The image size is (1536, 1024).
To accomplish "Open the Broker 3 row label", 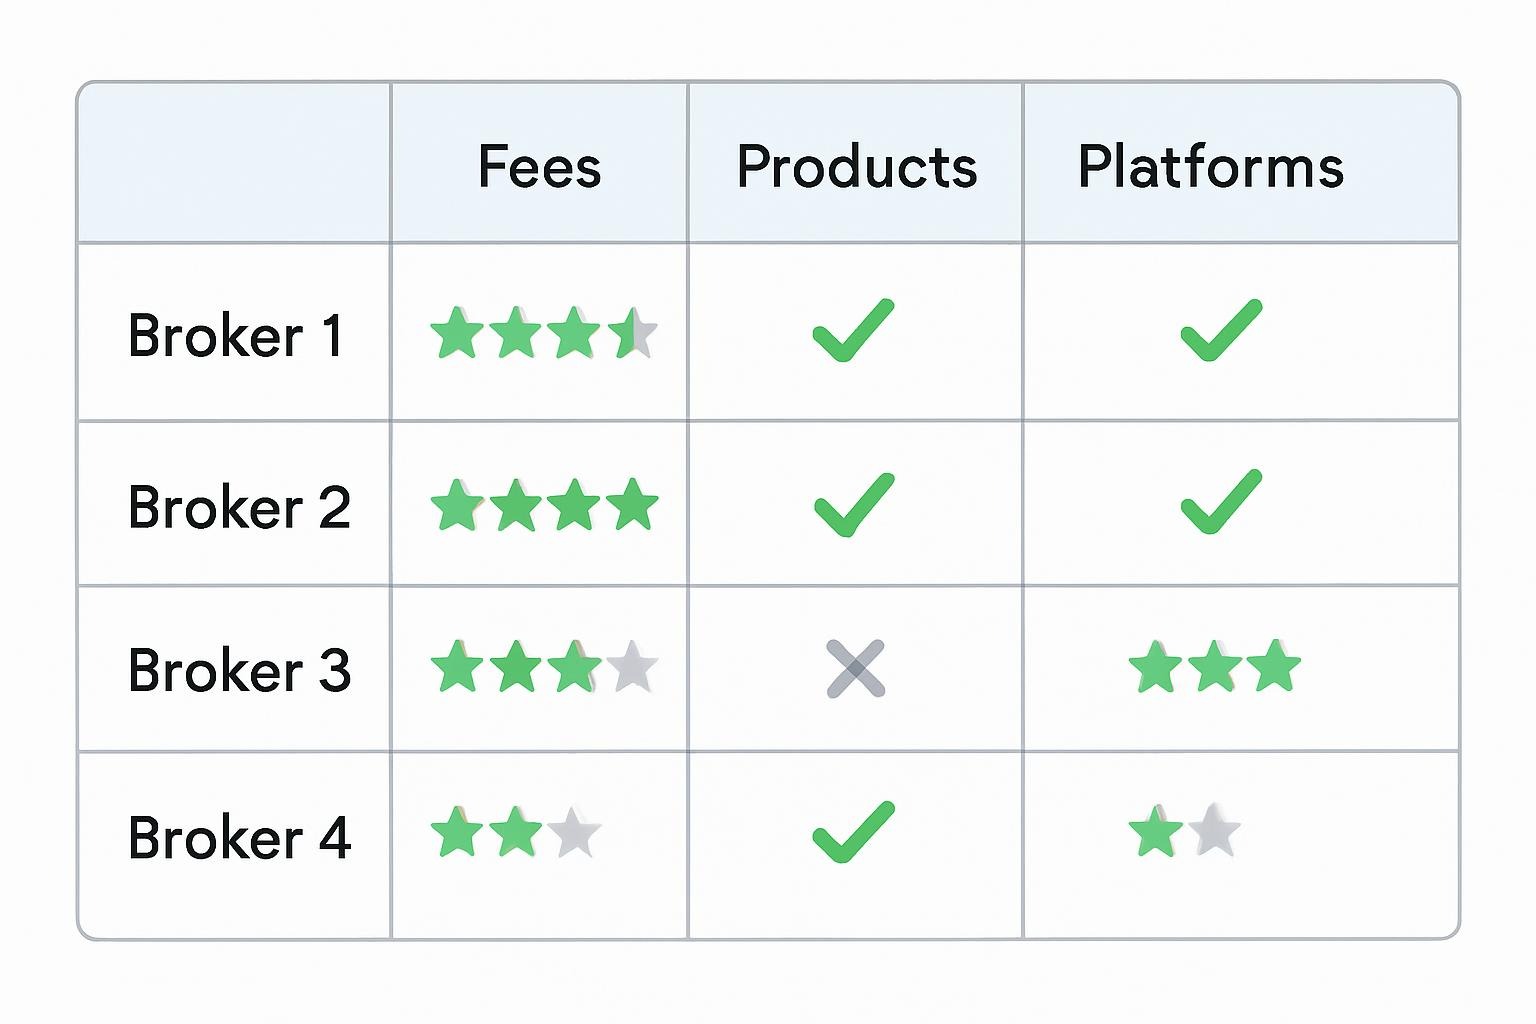I will click(x=239, y=670).
